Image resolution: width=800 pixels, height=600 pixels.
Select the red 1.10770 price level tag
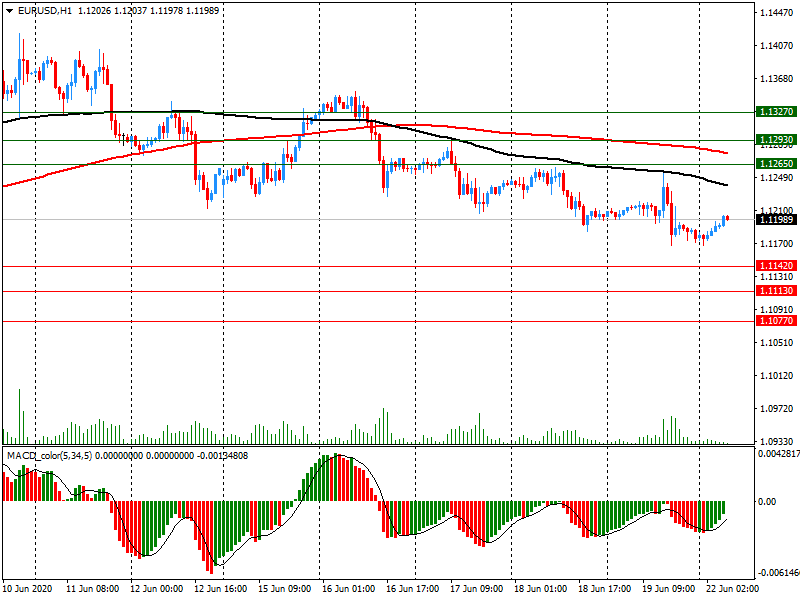[x=776, y=322]
